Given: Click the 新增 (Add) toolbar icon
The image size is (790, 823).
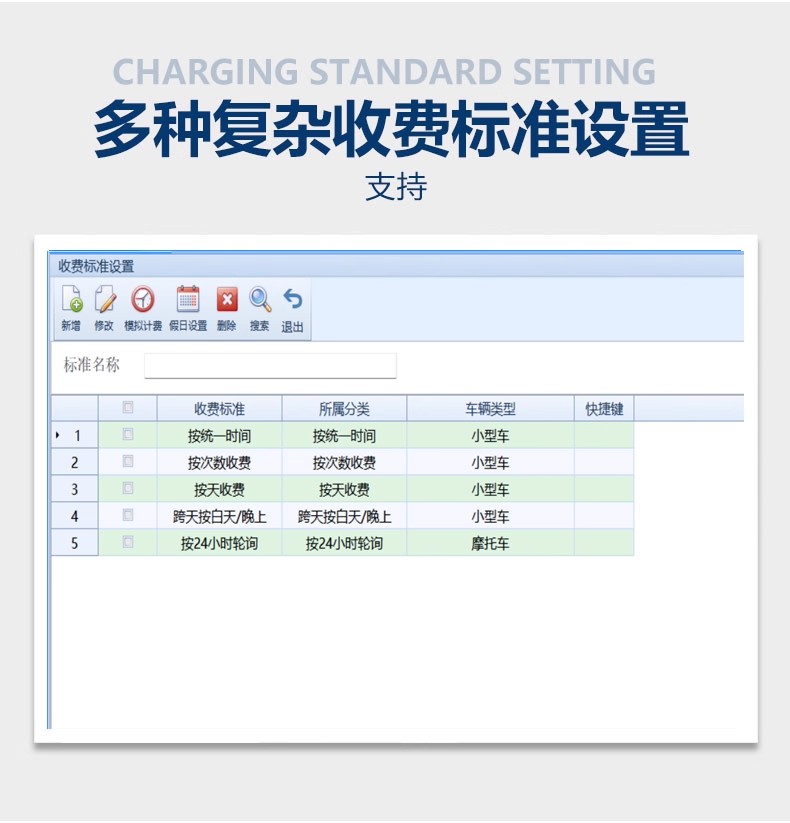Looking at the screenshot, I should (x=71, y=300).
